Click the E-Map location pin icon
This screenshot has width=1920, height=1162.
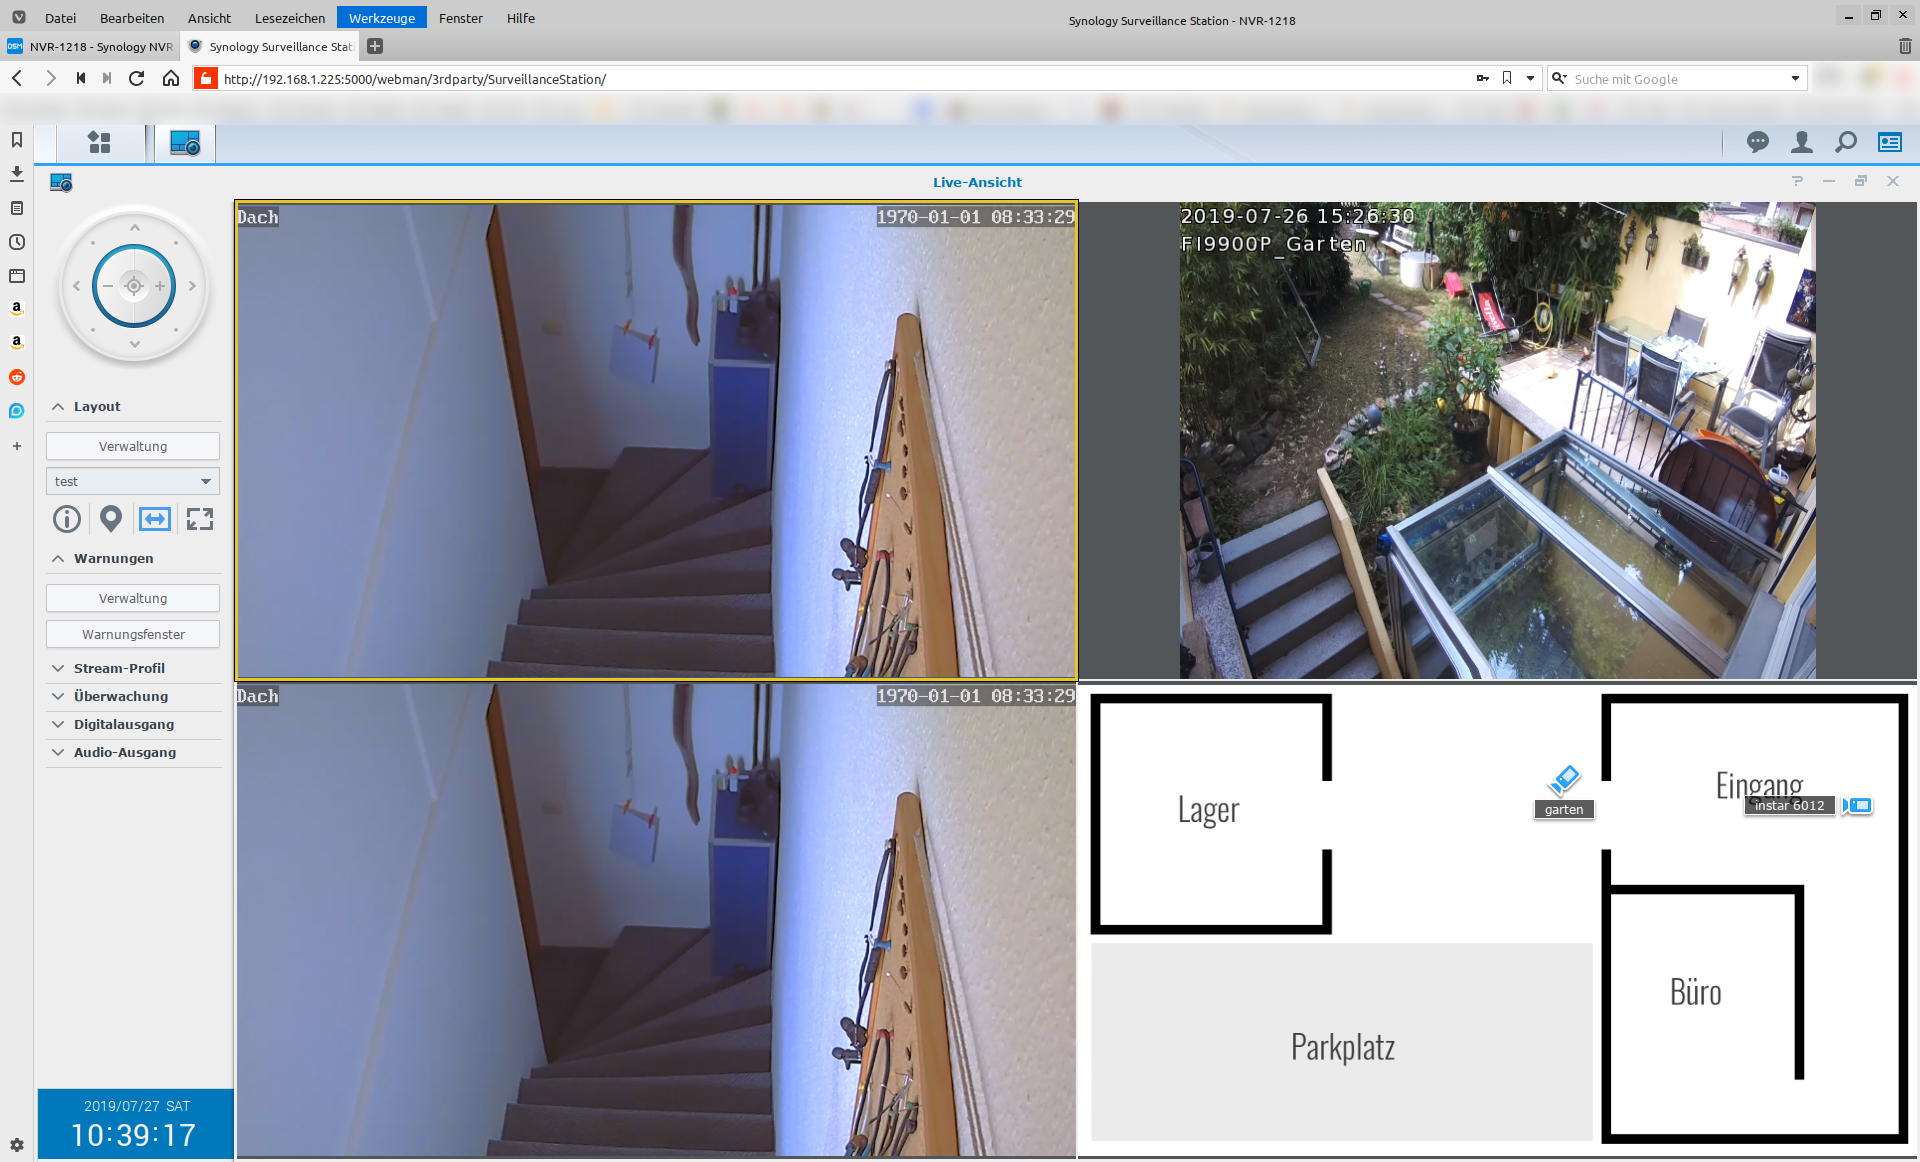[111, 519]
